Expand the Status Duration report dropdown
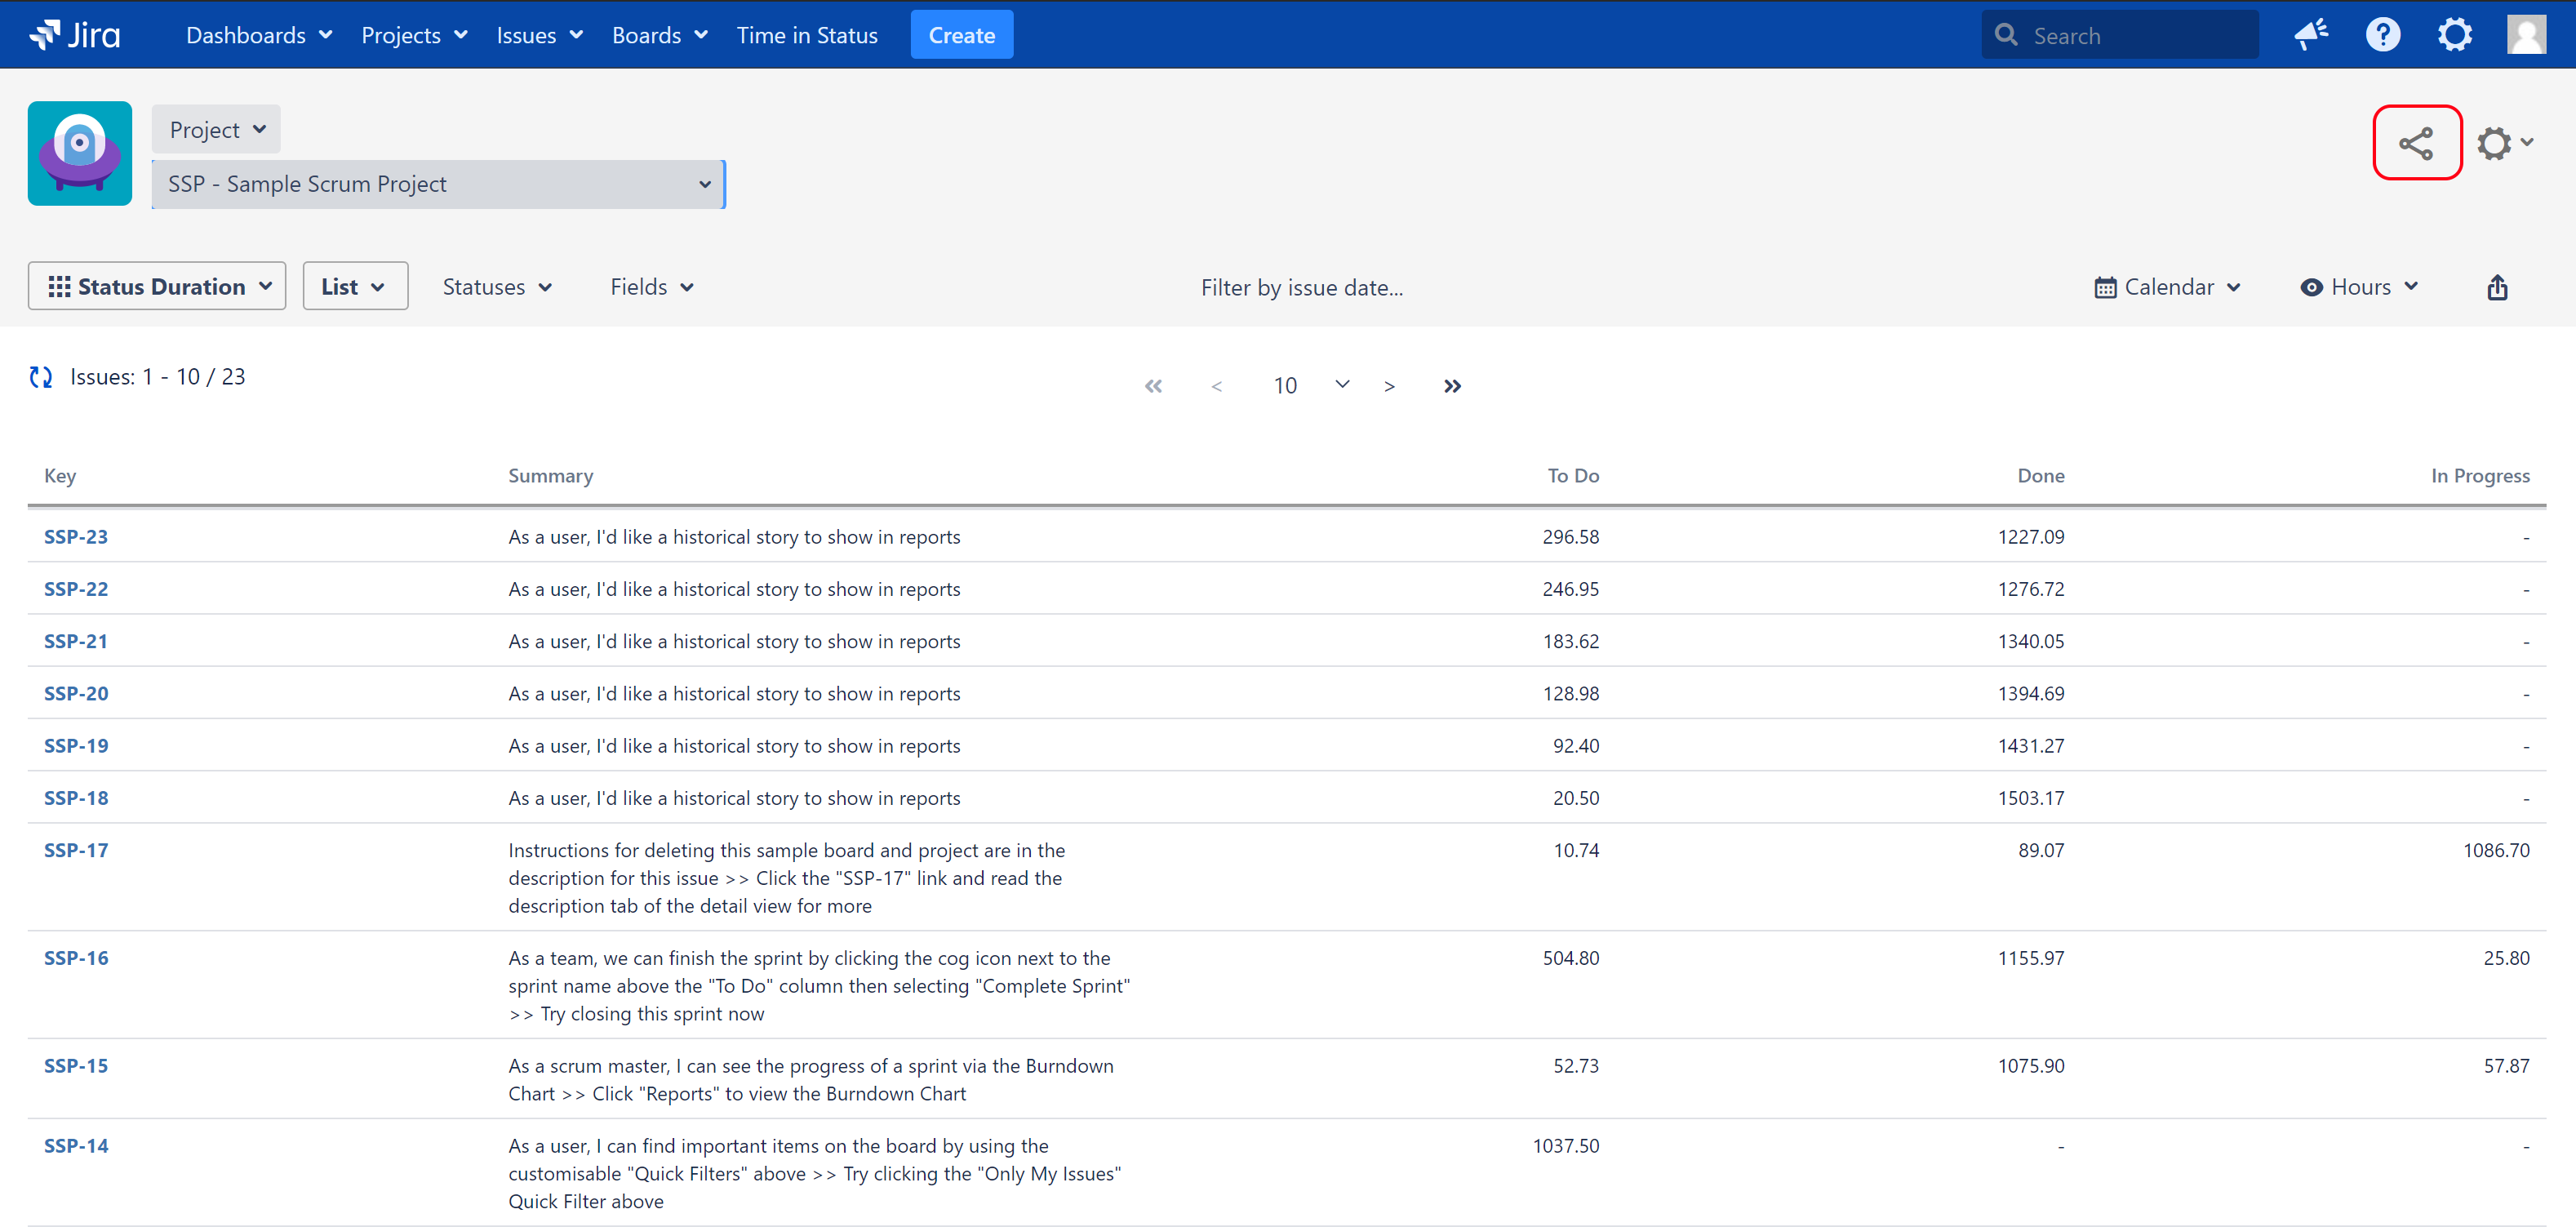This screenshot has width=2576, height=1227. pos(157,287)
